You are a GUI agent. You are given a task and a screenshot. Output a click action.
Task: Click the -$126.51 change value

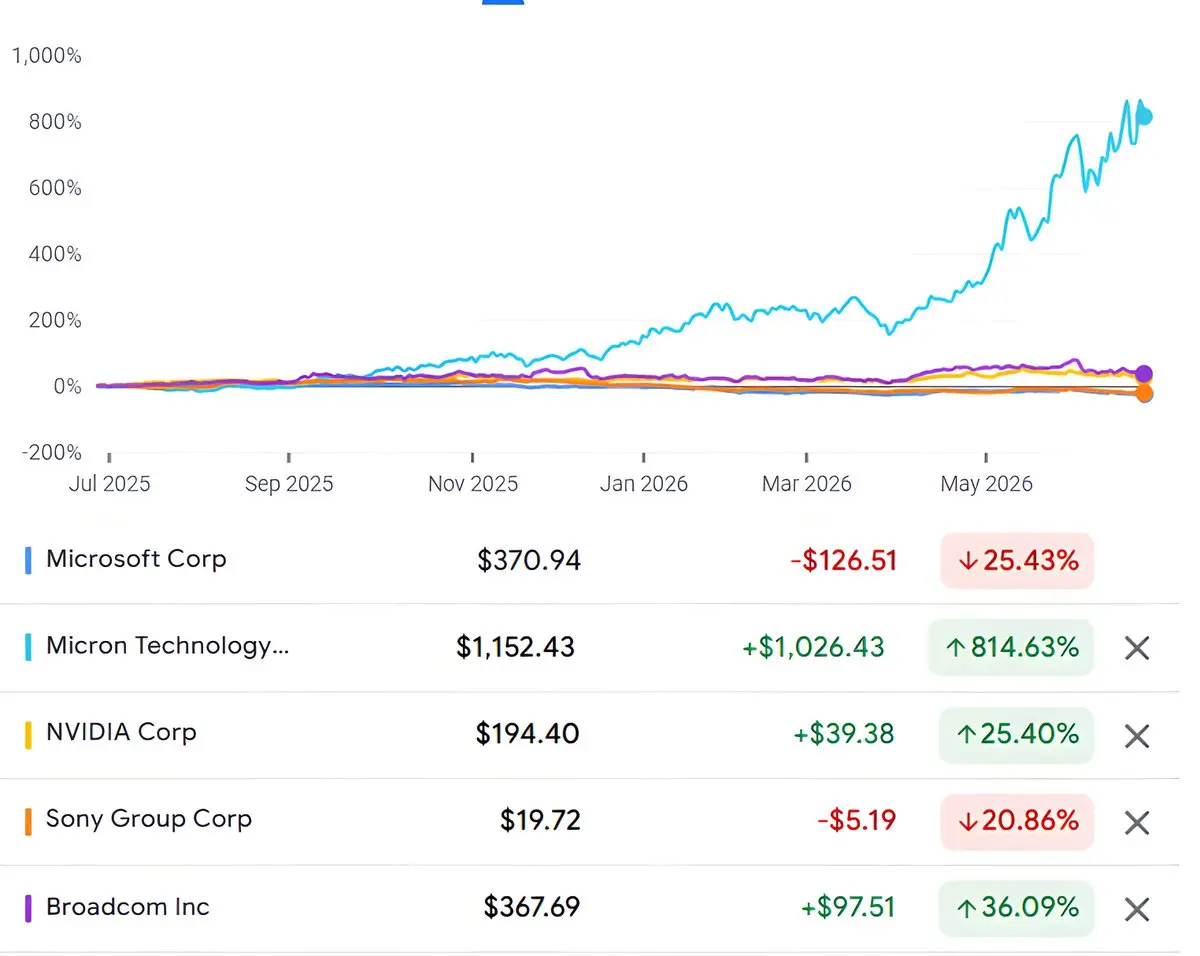(x=844, y=561)
